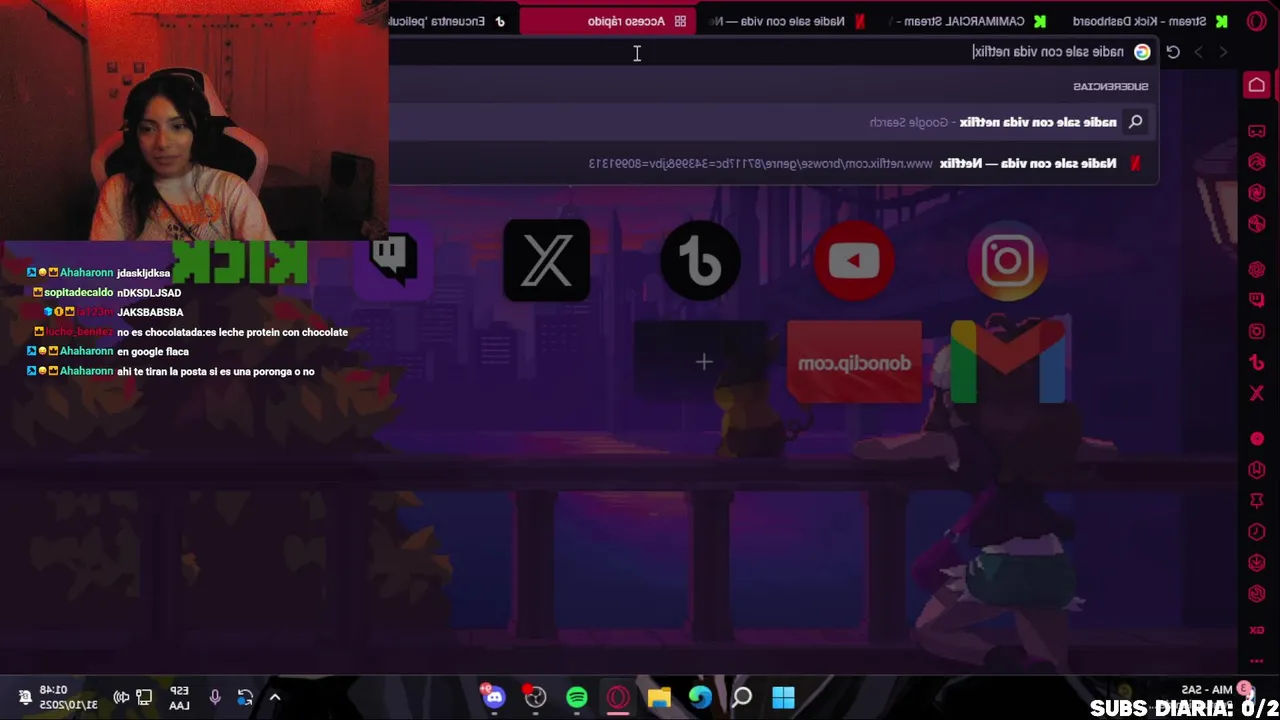The height and width of the screenshot is (720, 1280).
Task: Open the Gmail speed dial tile
Action: tap(1008, 362)
